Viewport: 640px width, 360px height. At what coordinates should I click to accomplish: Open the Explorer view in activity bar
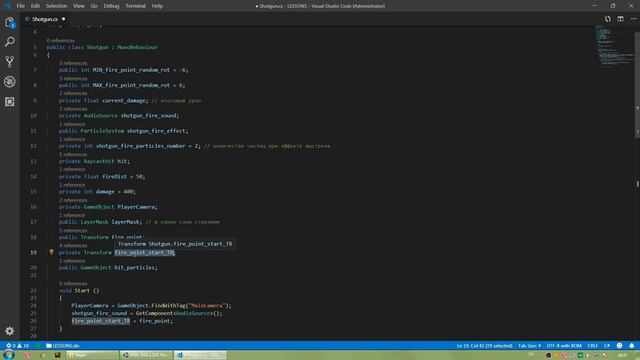pyautogui.click(x=10, y=23)
